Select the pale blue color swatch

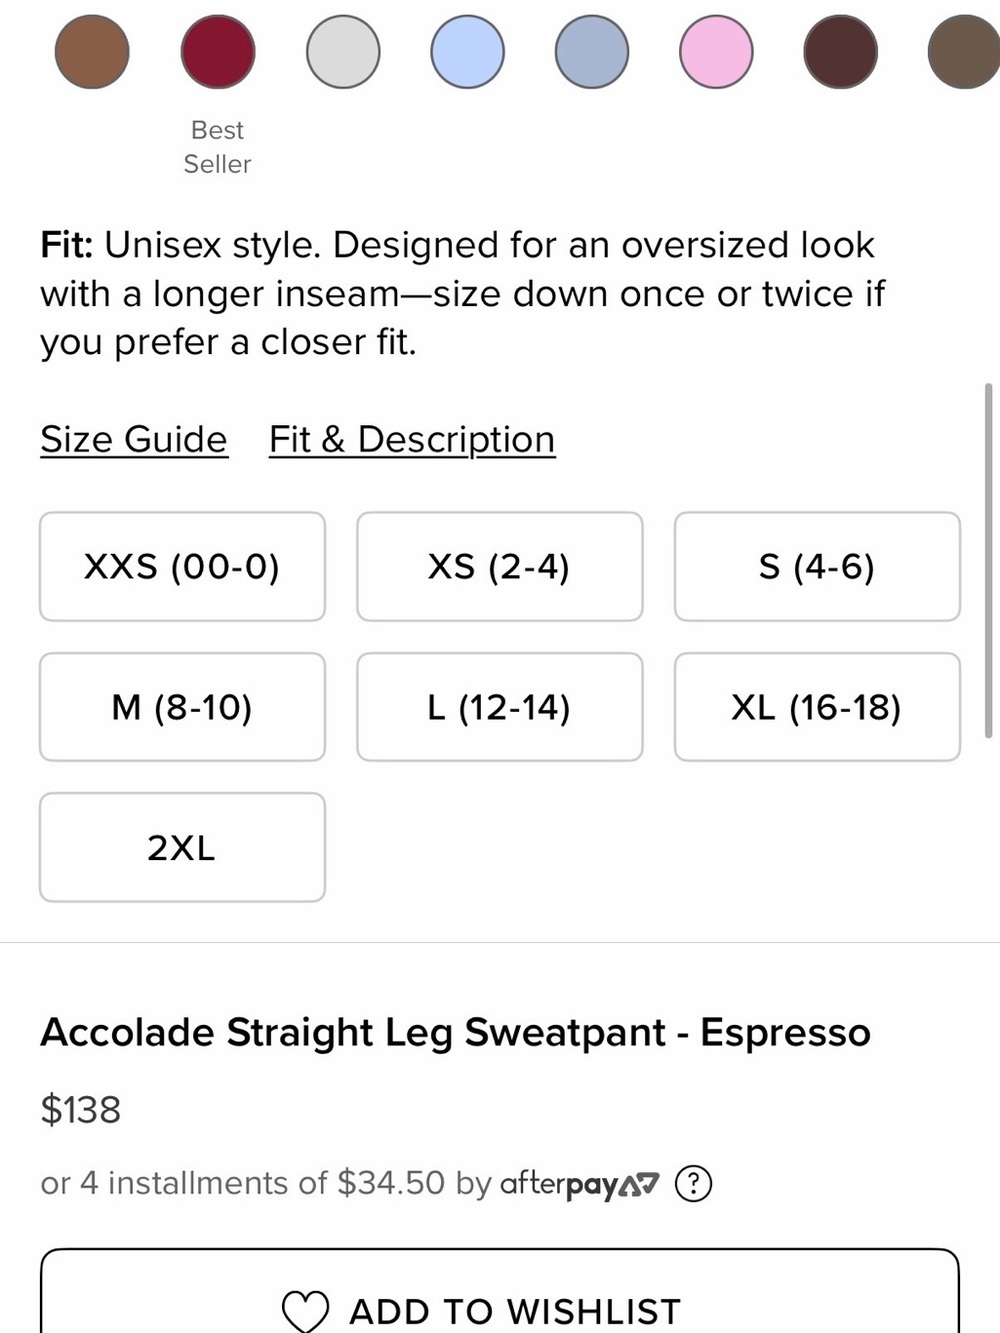[x=467, y=52]
